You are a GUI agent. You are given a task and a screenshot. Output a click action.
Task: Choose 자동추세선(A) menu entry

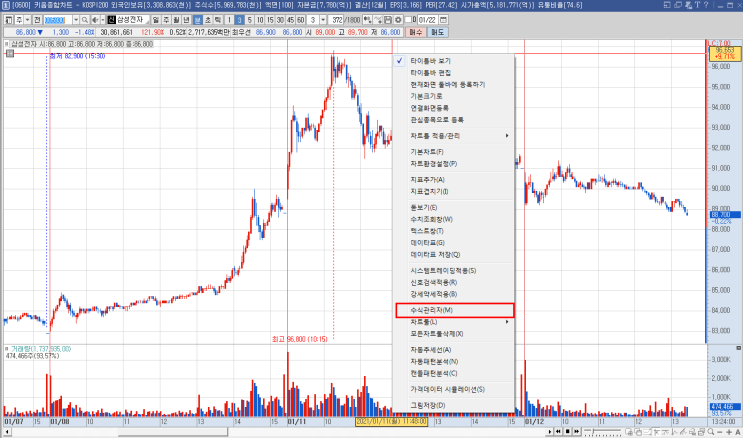click(x=454, y=350)
